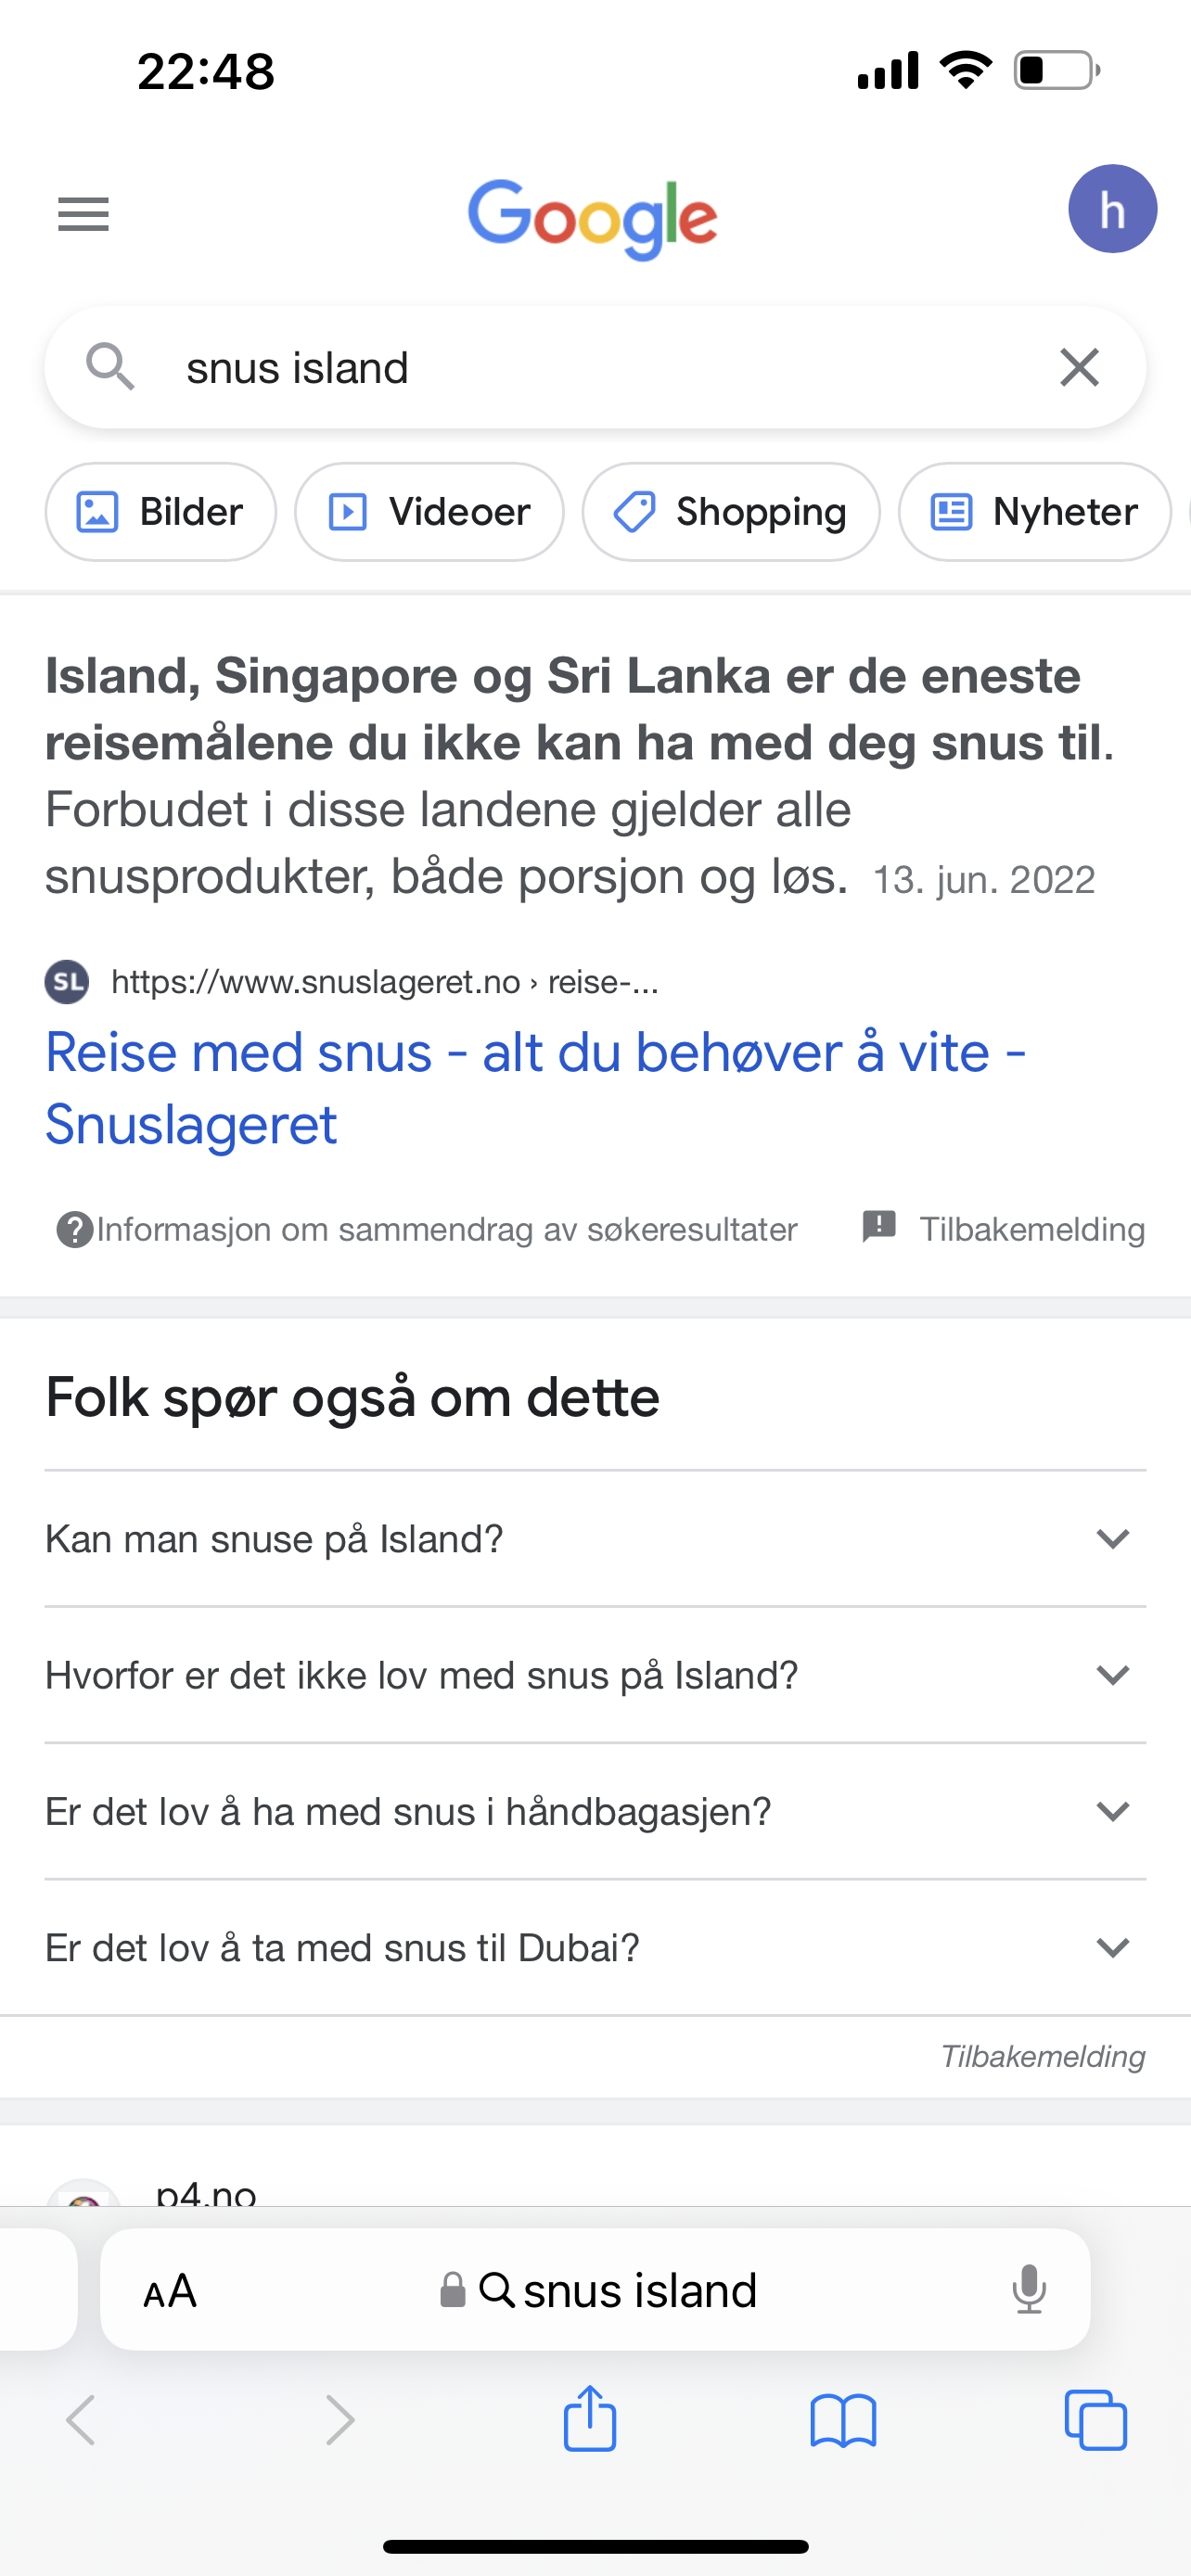The height and width of the screenshot is (2576, 1191).
Task: Expand "Kan man snuse på Island?"
Action: [x=595, y=1539]
